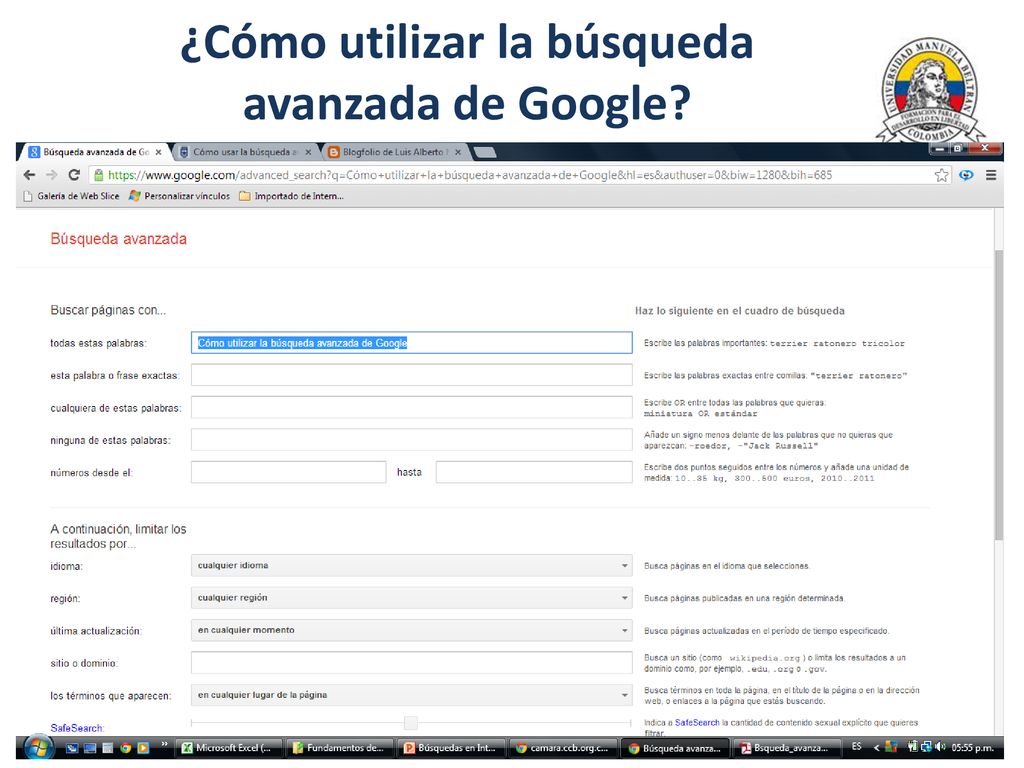The image size is (1024, 768).
Task: Click the address bar URL
Action: pos(470,175)
